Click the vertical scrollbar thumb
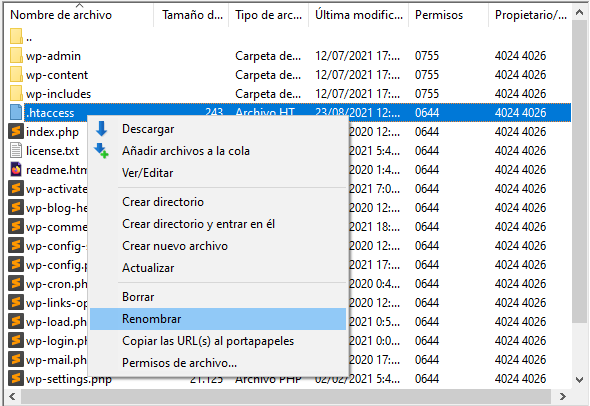This screenshot has height=406, width=590. pos(579,171)
